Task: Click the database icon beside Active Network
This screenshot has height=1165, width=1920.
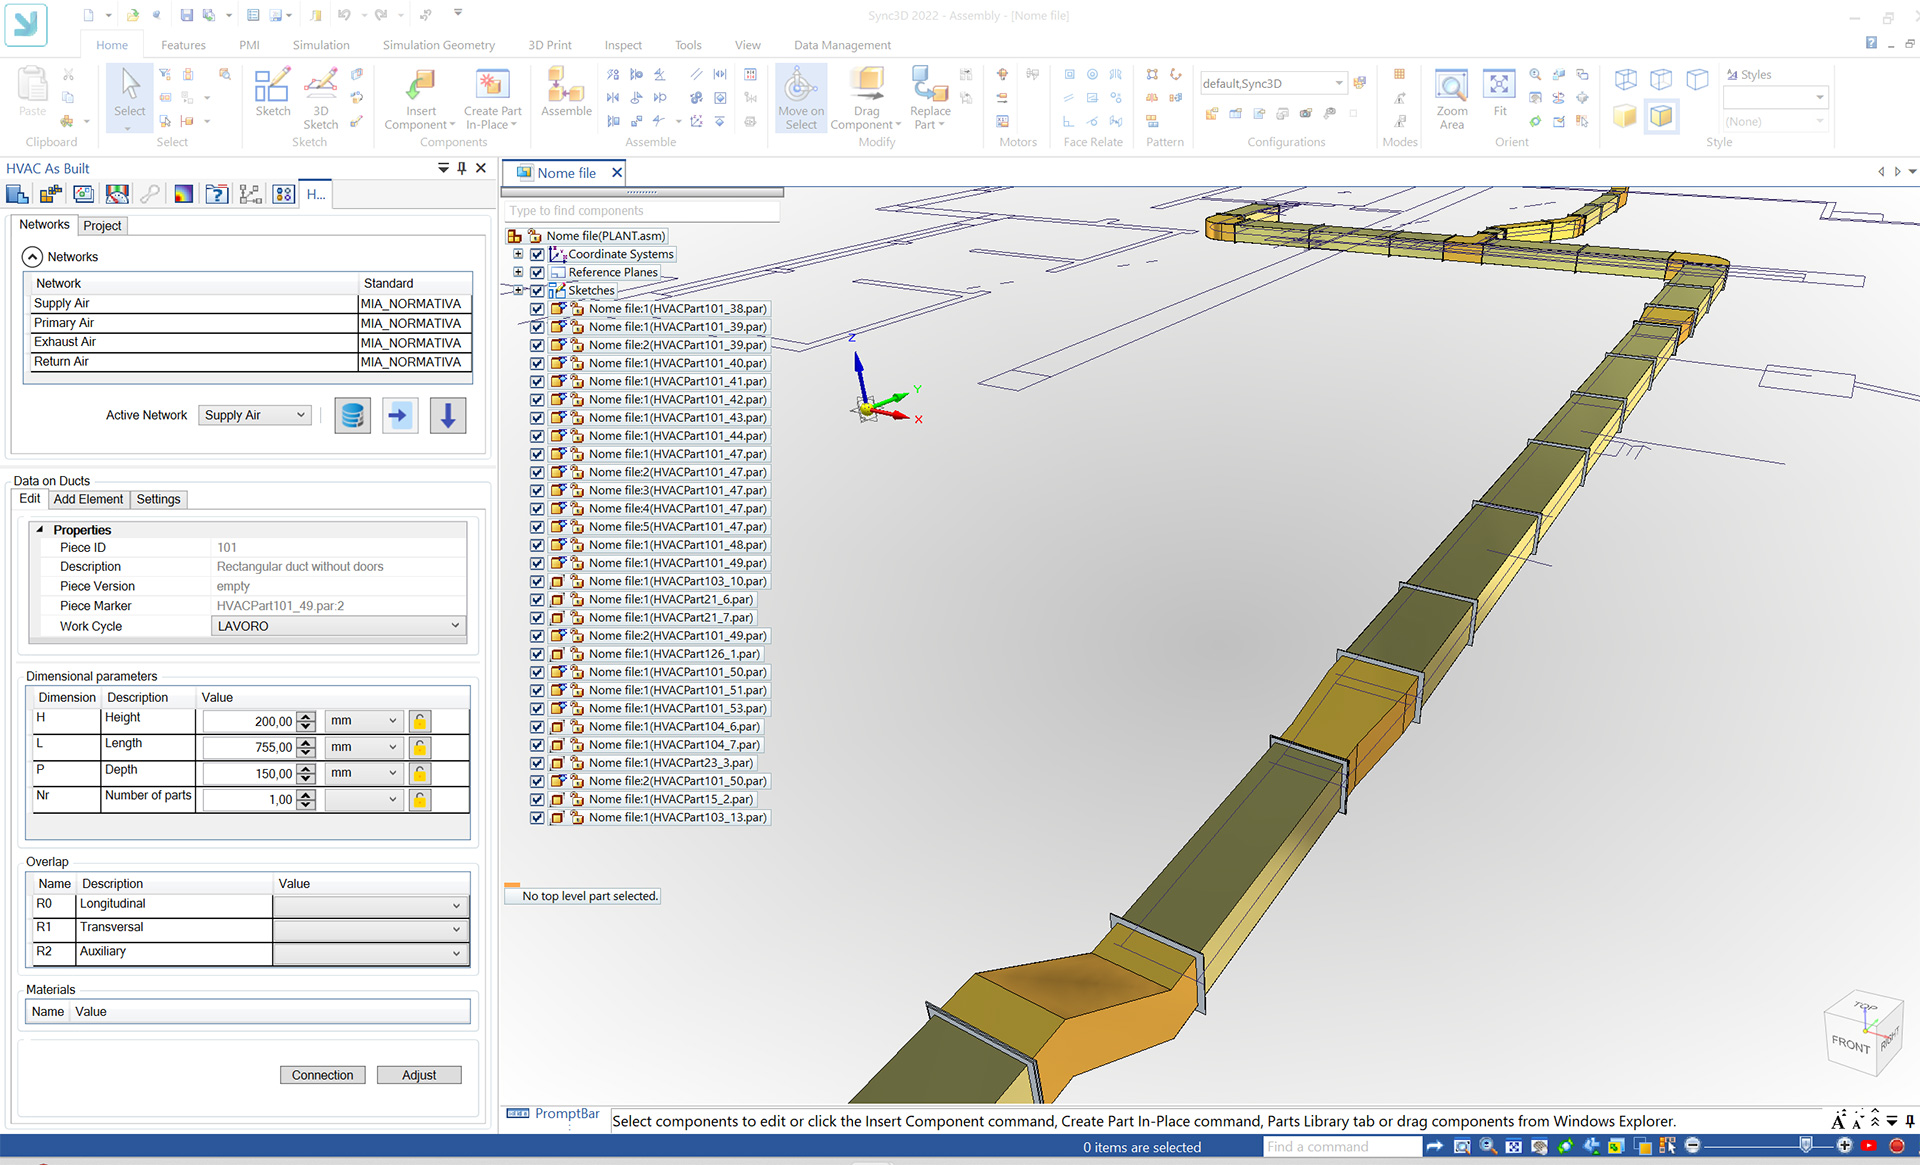Action: tap(352, 415)
